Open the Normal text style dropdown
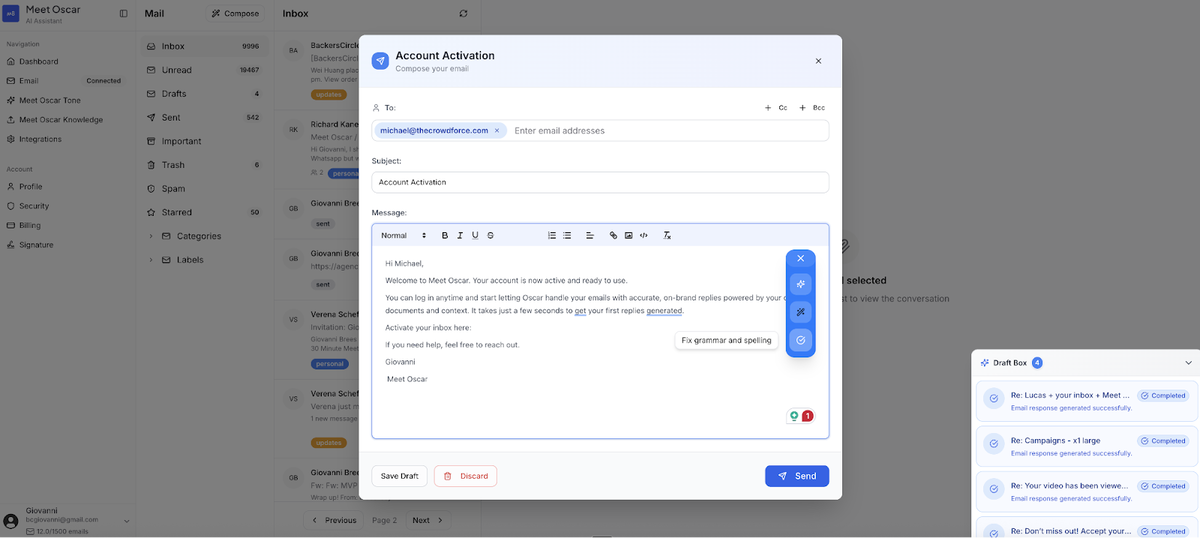Screen dimensions: 1200x538 click(x=403, y=235)
